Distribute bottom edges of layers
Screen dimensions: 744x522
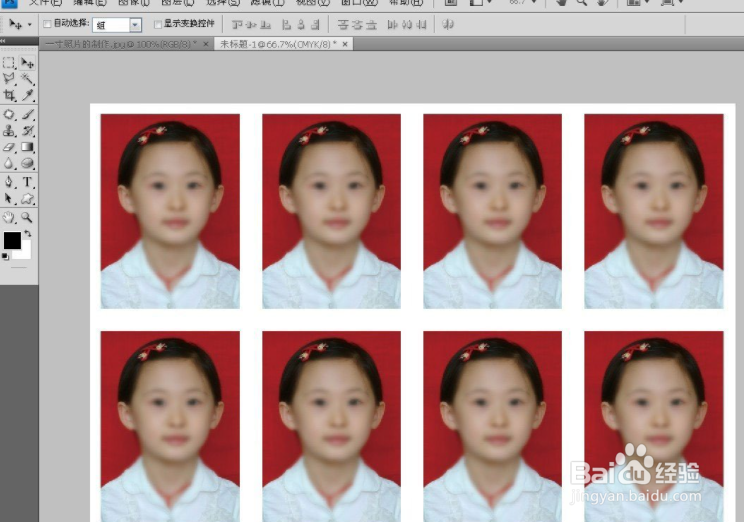[x=372, y=24]
